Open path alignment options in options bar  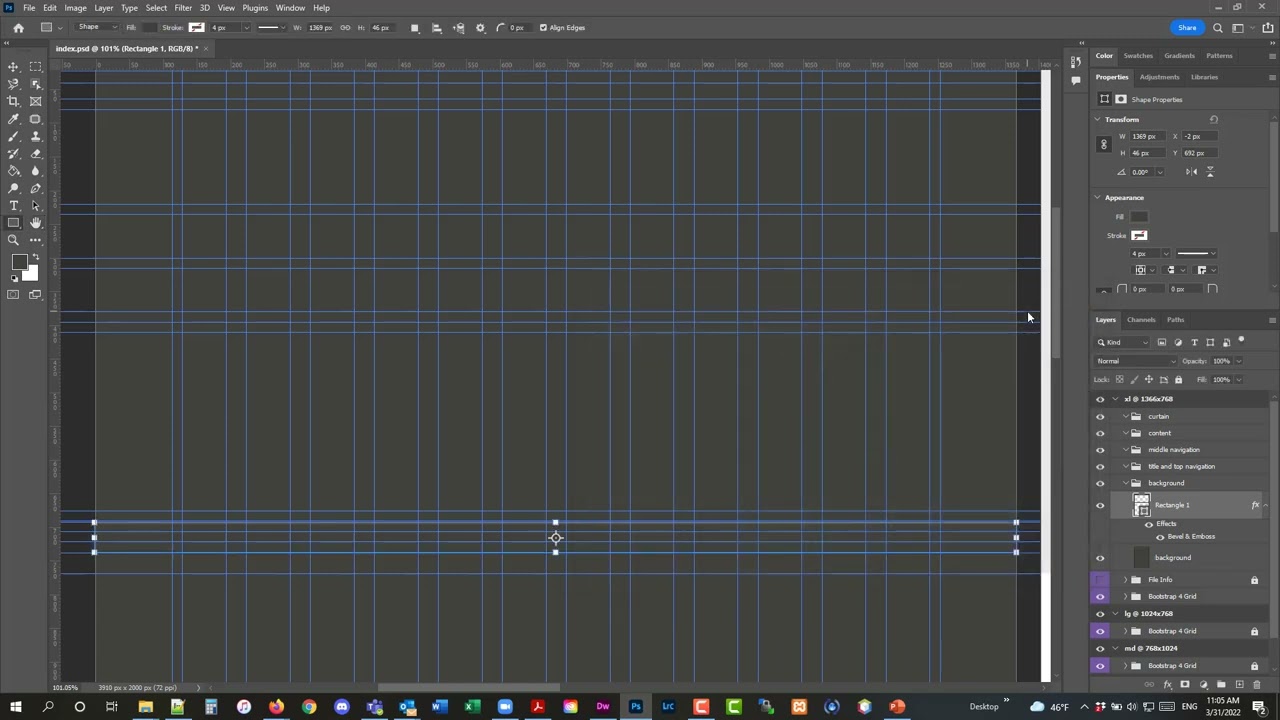(x=437, y=28)
